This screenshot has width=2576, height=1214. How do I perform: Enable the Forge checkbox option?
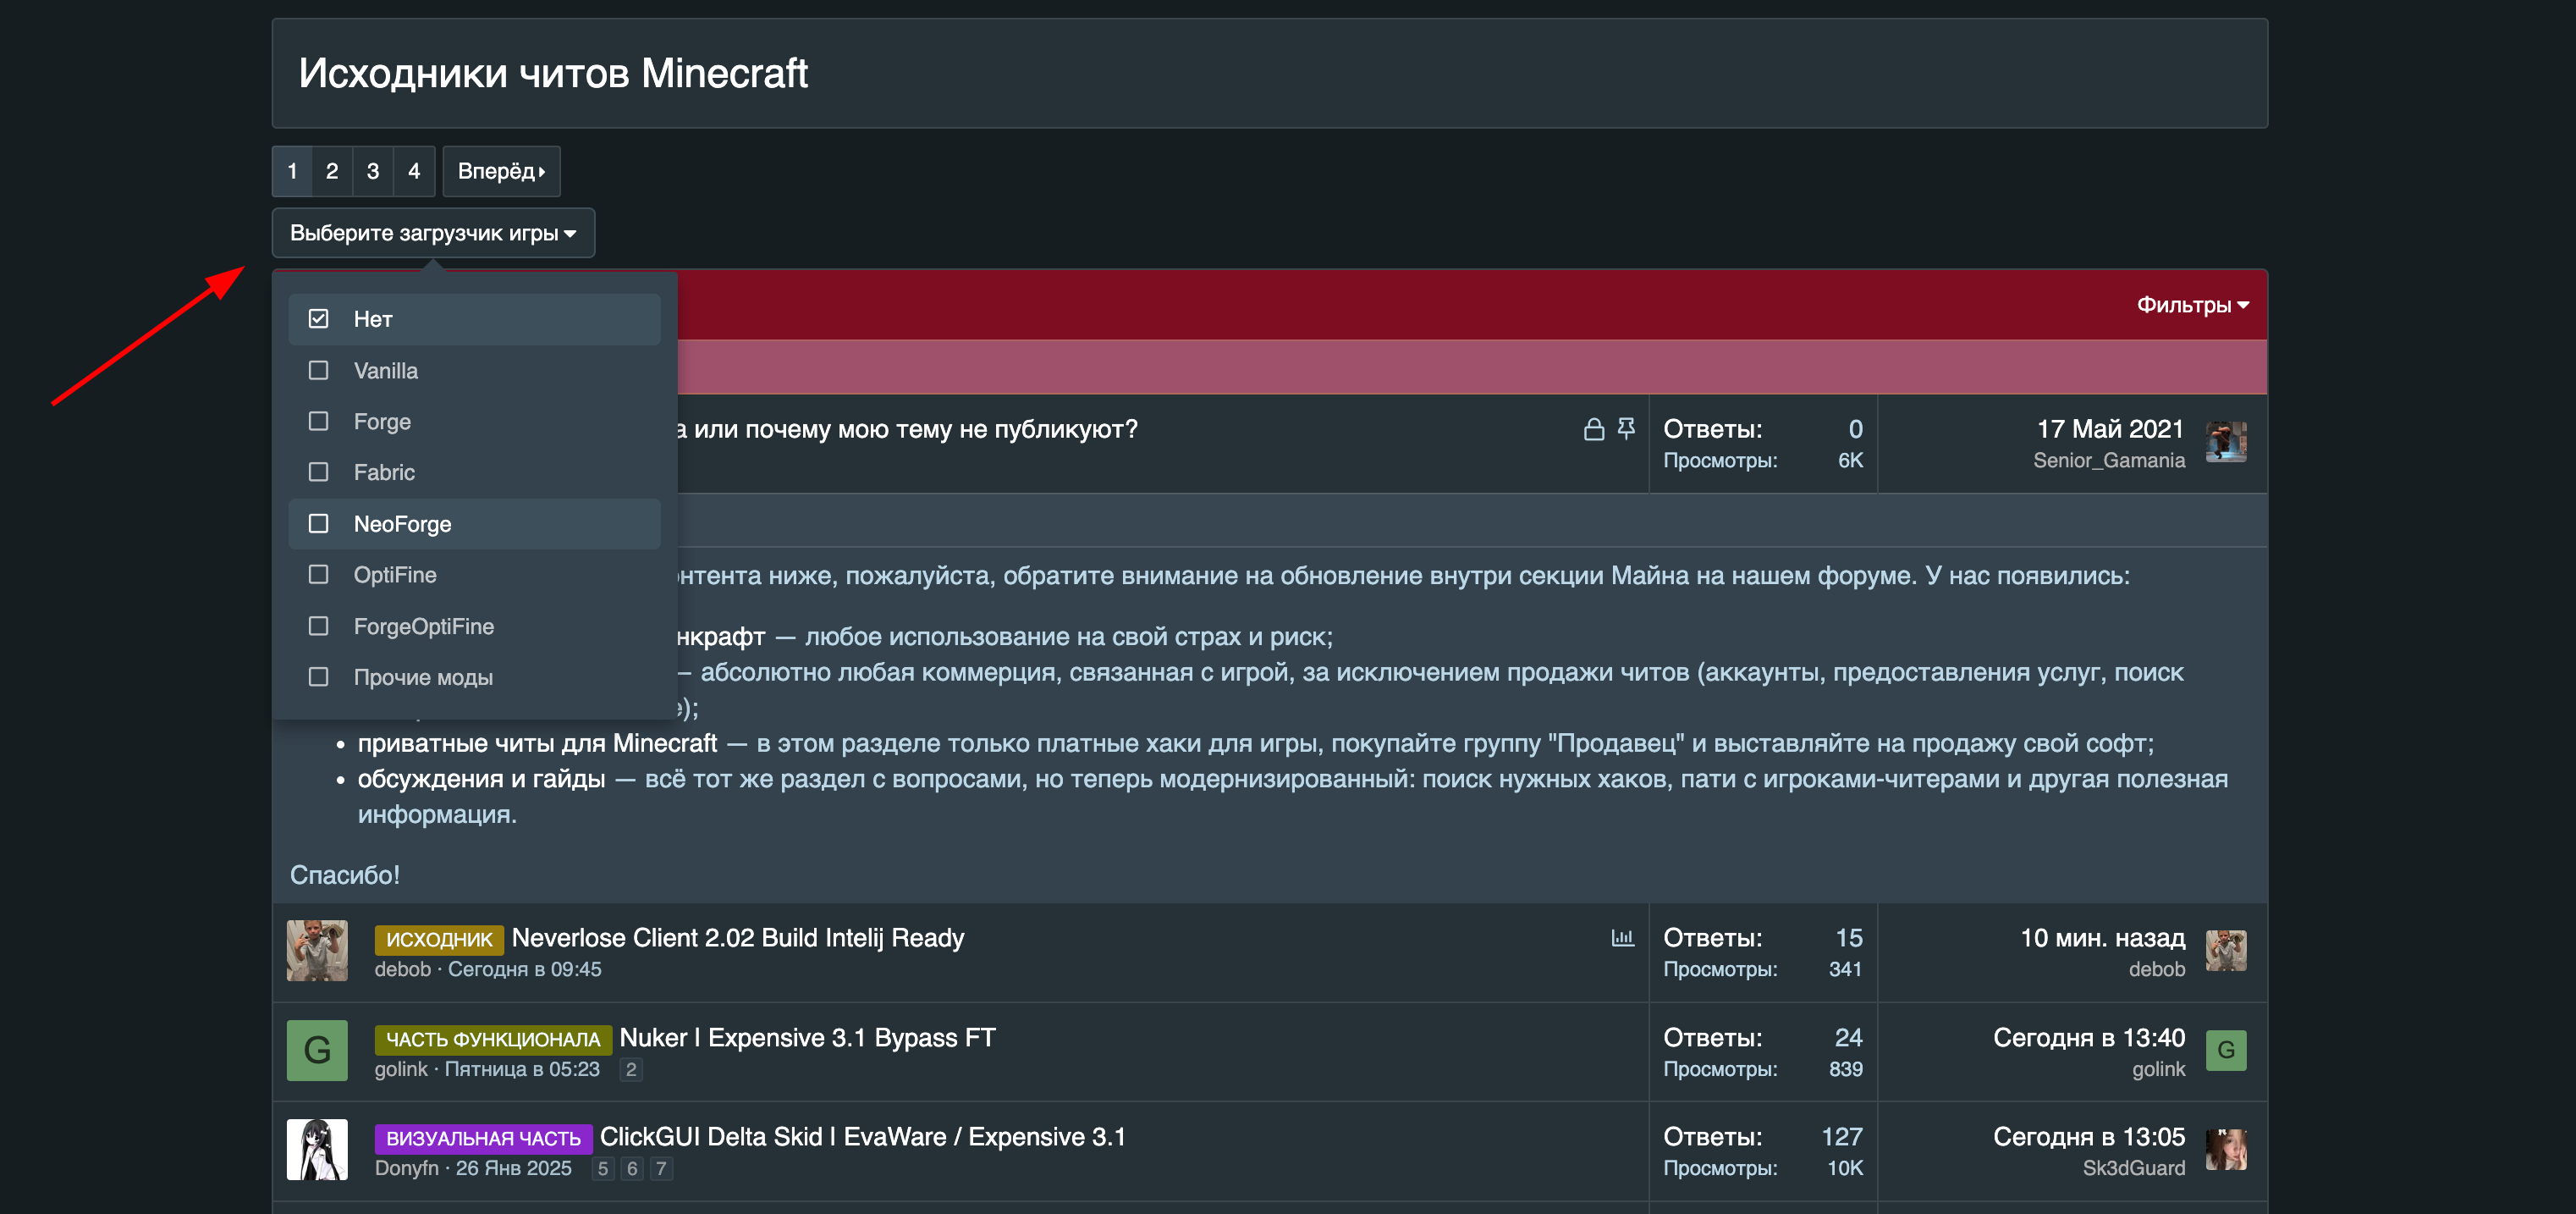tap(318, 422)
